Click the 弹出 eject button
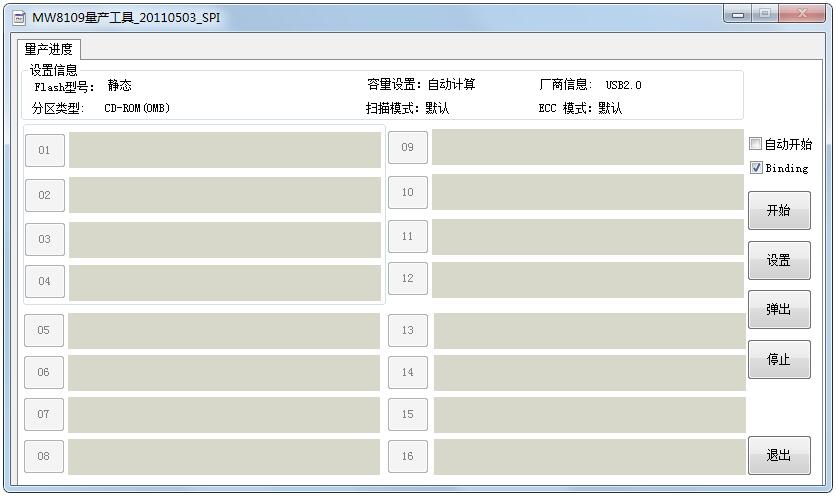836x497 pixels. coord(779,309)
